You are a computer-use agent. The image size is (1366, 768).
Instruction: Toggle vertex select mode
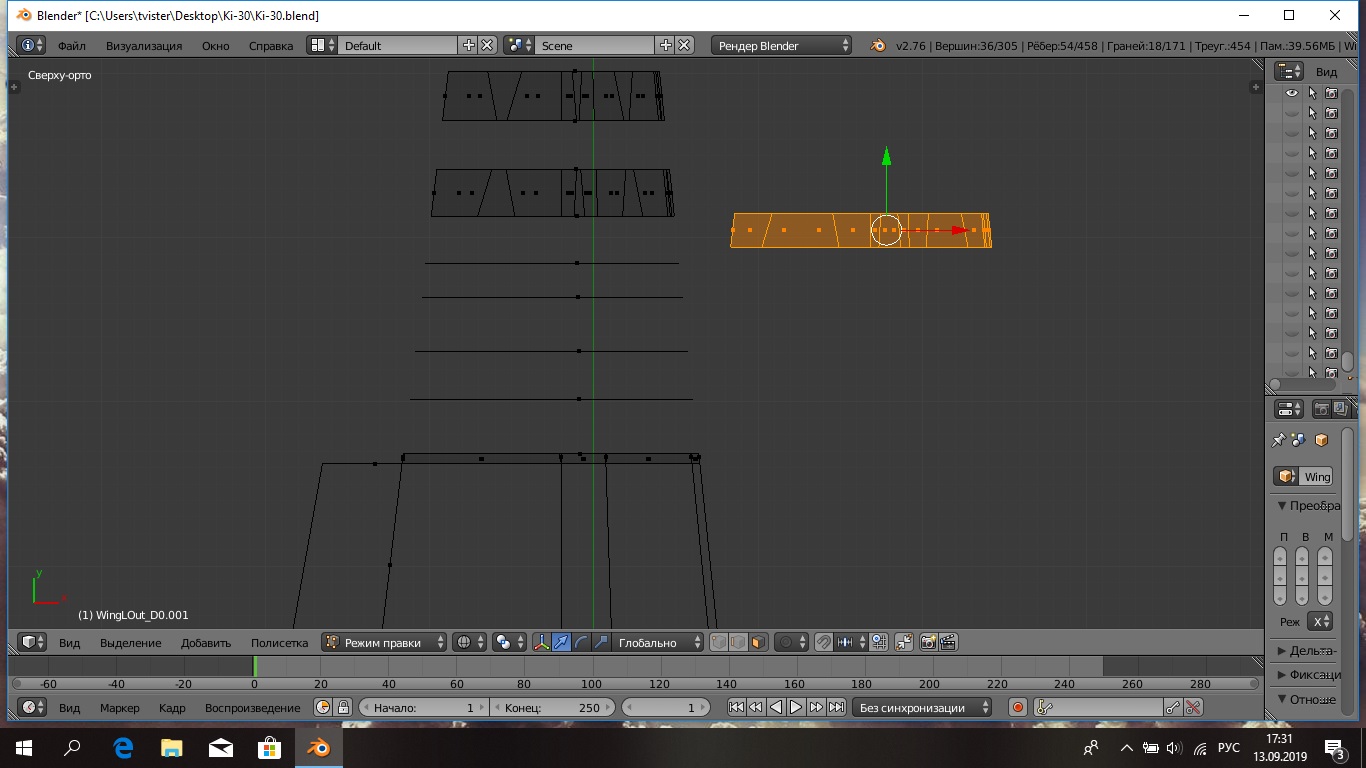click(x=718, y=643)
